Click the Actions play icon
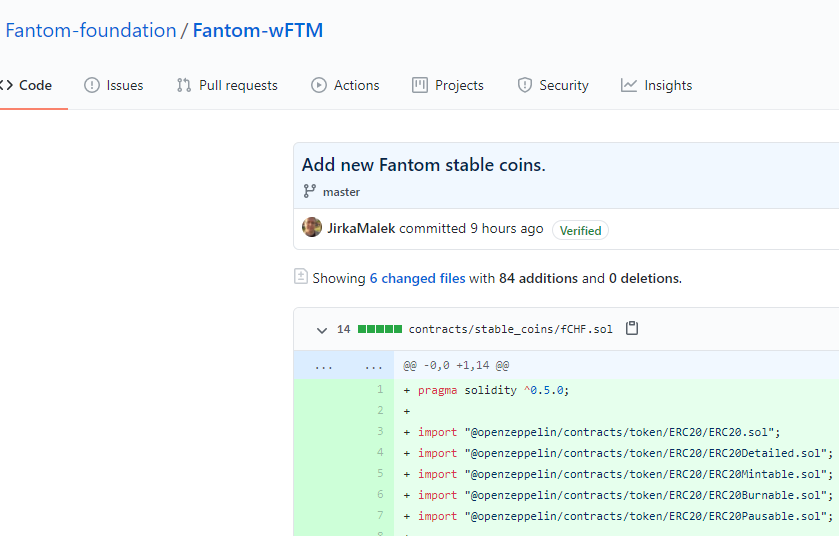This screenshot has width=839, height=536. [x=319, y=85]
